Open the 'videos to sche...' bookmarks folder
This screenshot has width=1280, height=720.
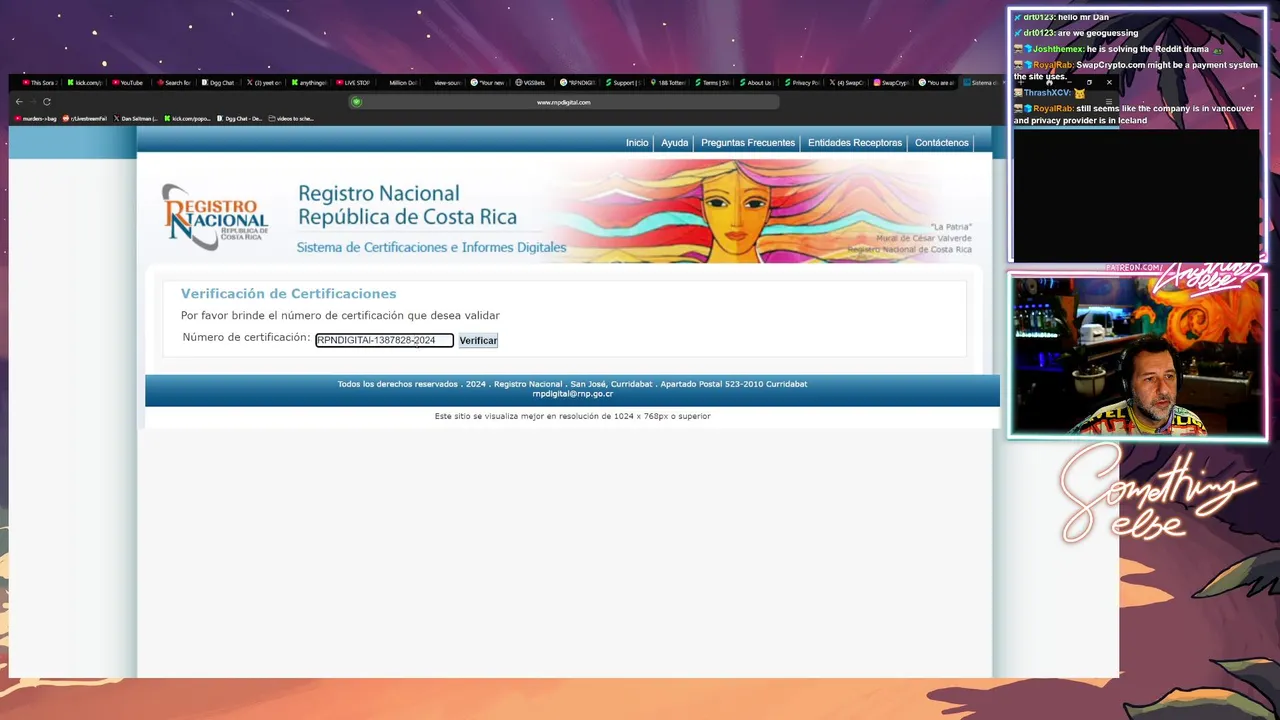[291, 118]
